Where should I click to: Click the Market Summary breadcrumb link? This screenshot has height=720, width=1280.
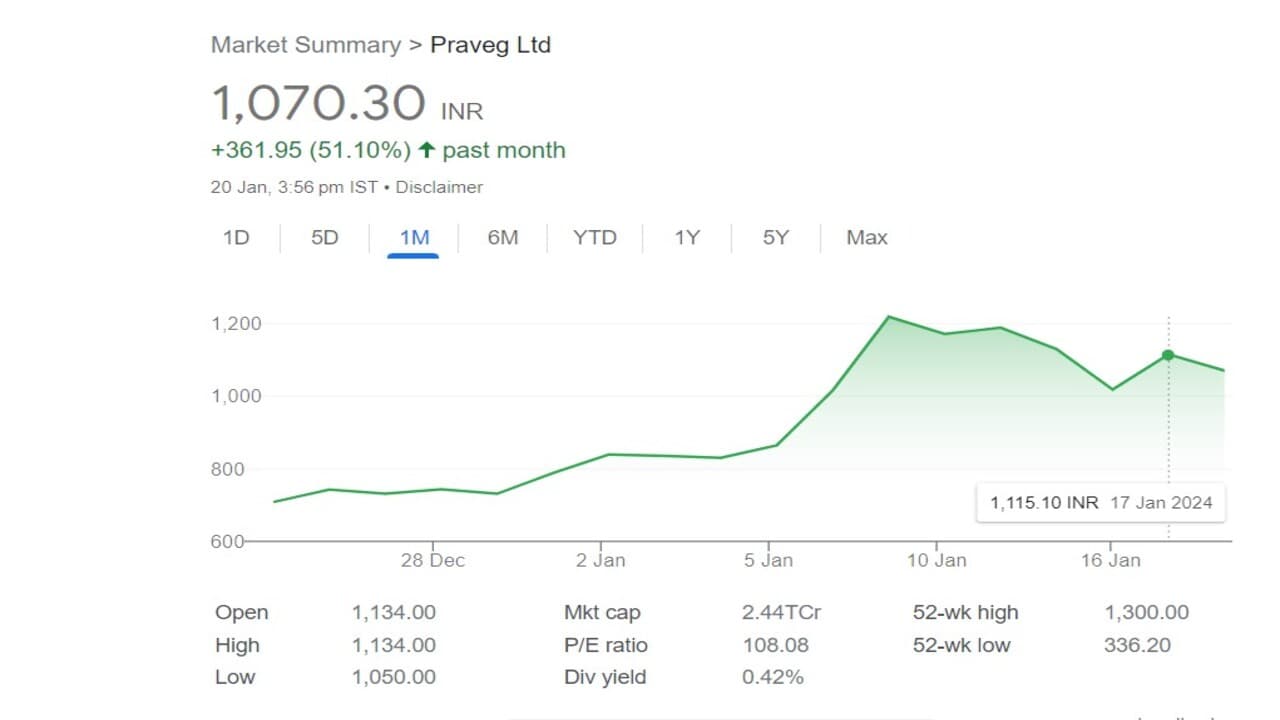(x=305, y=45)
